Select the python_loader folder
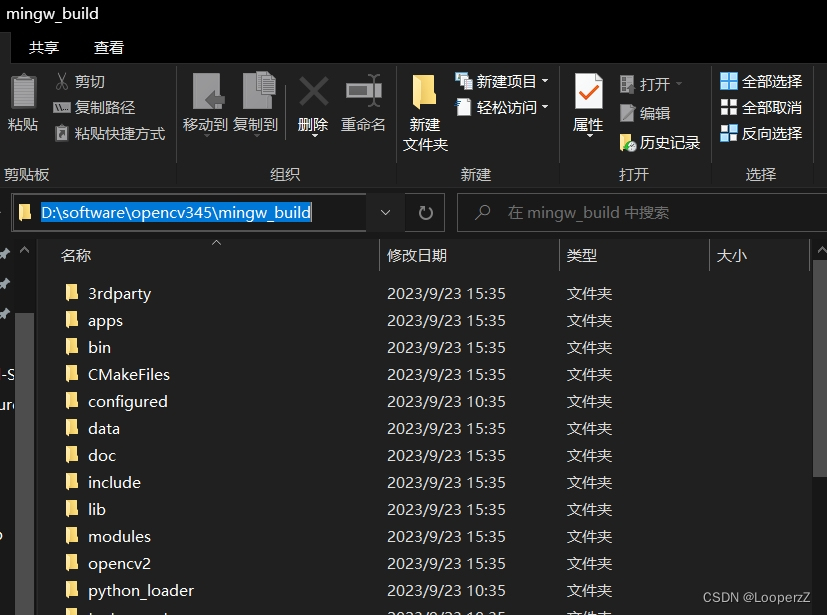 (x=141, y=591)
